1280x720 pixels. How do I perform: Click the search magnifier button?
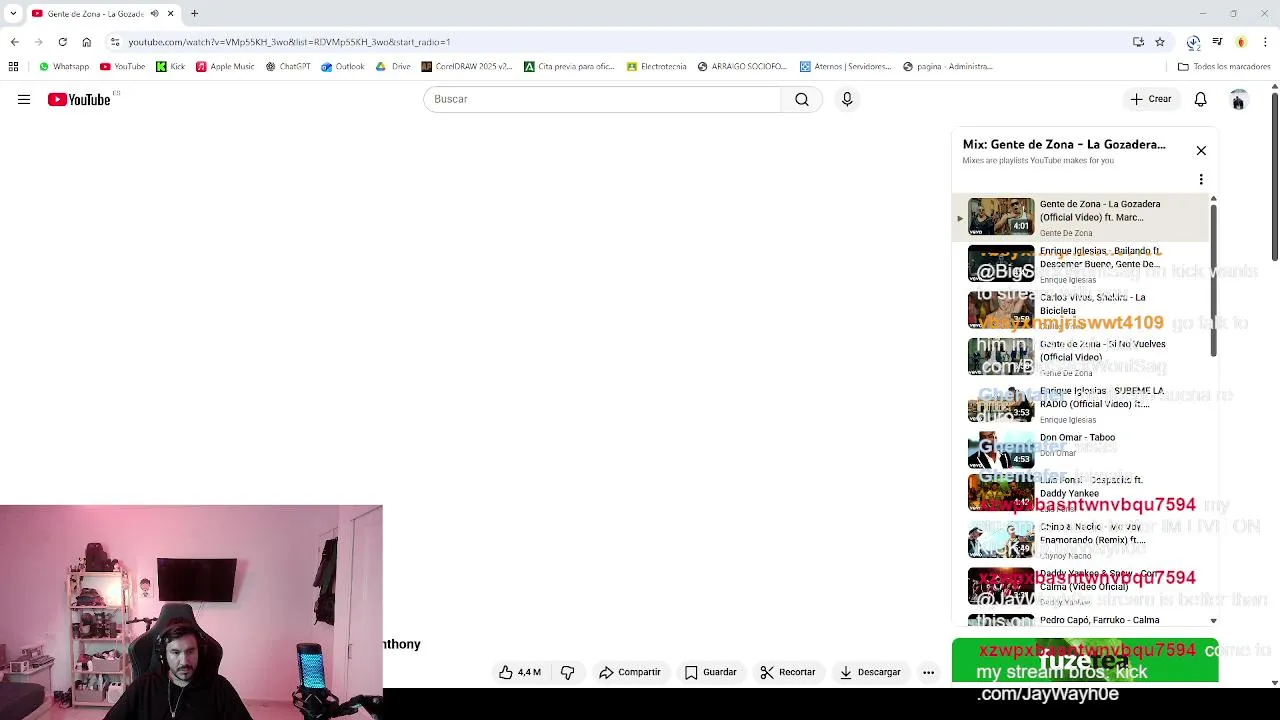click(802, 99)
